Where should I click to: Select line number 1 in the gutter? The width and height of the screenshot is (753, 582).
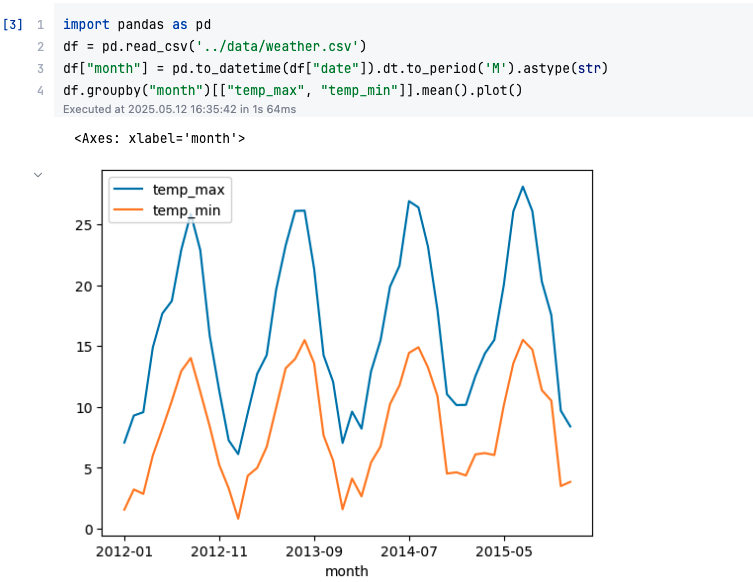click(x=40, y=24)
